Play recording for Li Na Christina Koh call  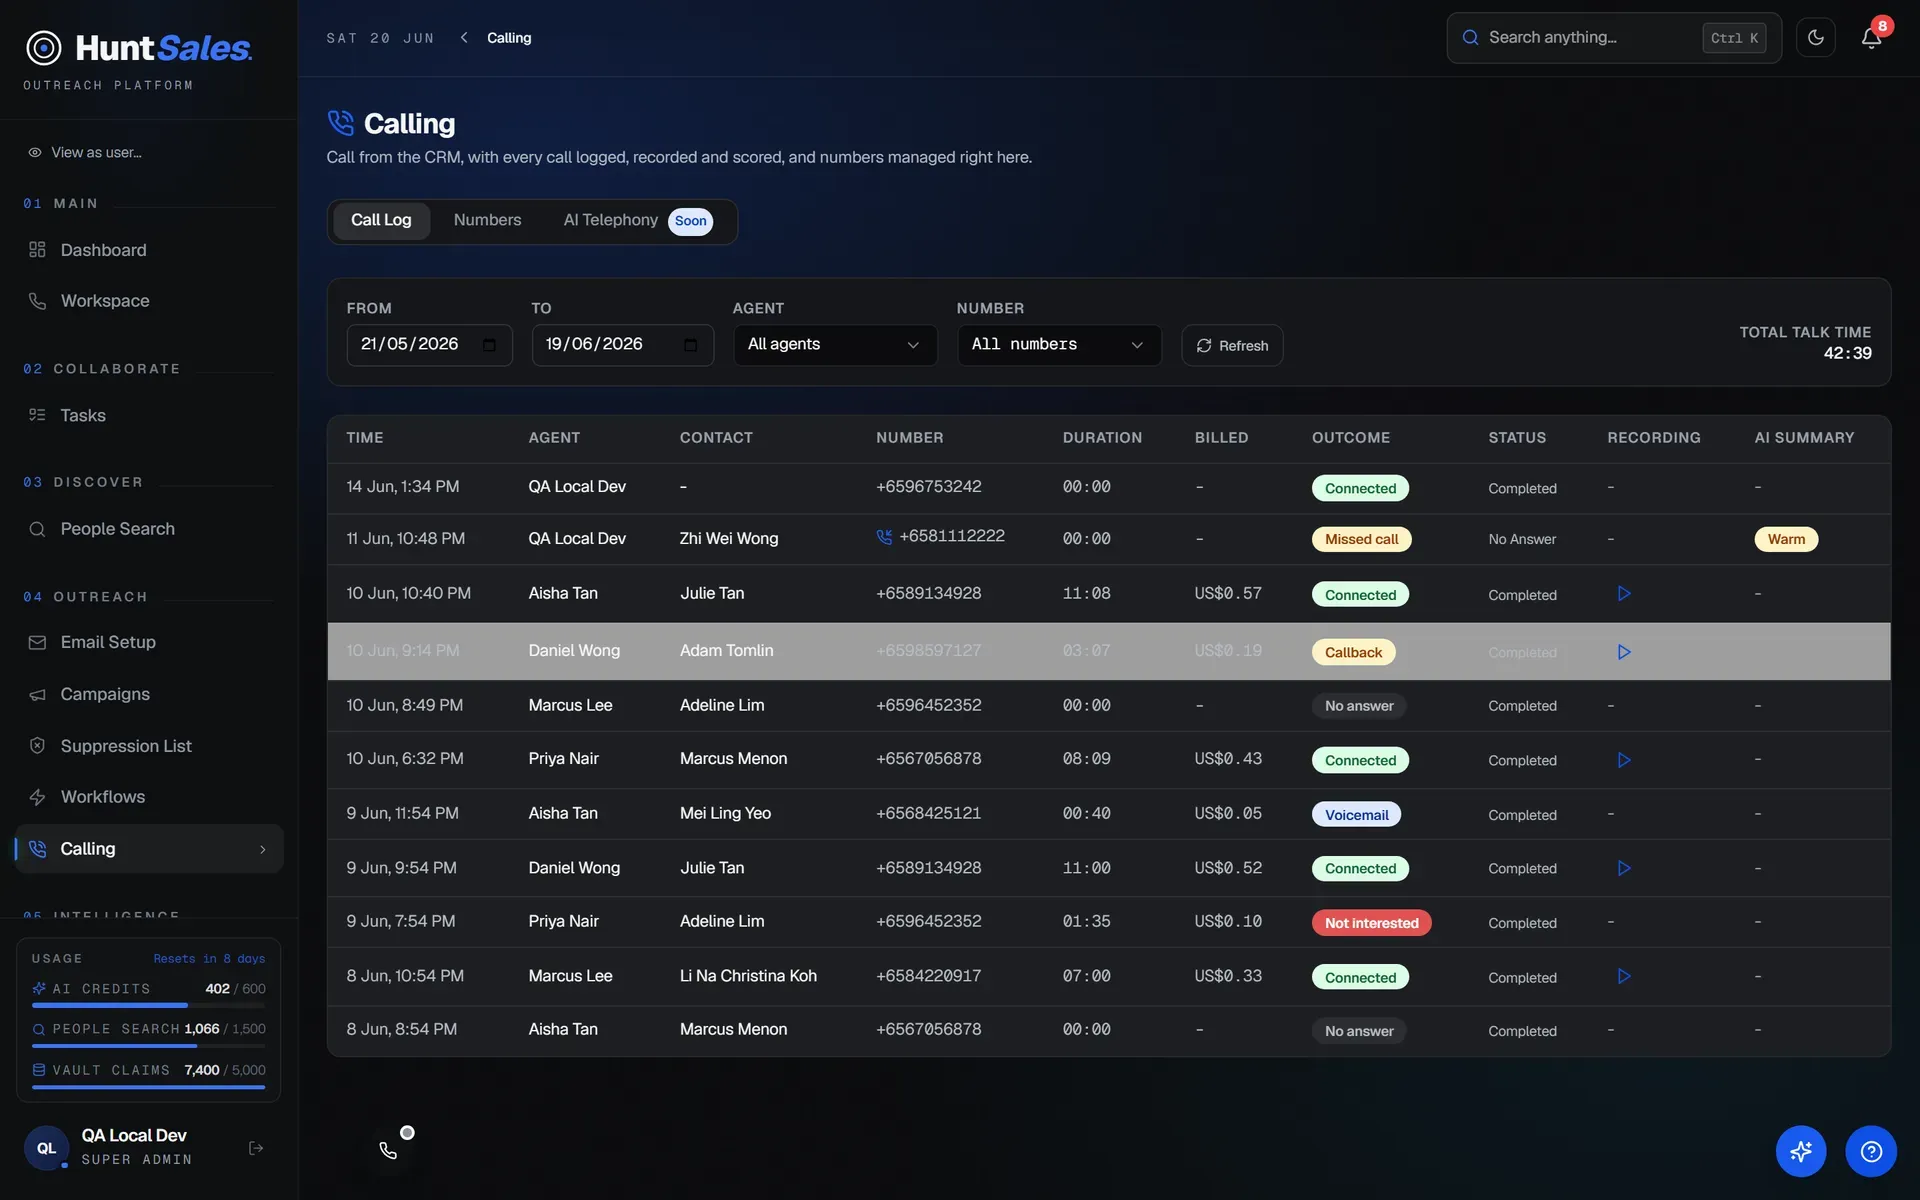click(1624, 976)
